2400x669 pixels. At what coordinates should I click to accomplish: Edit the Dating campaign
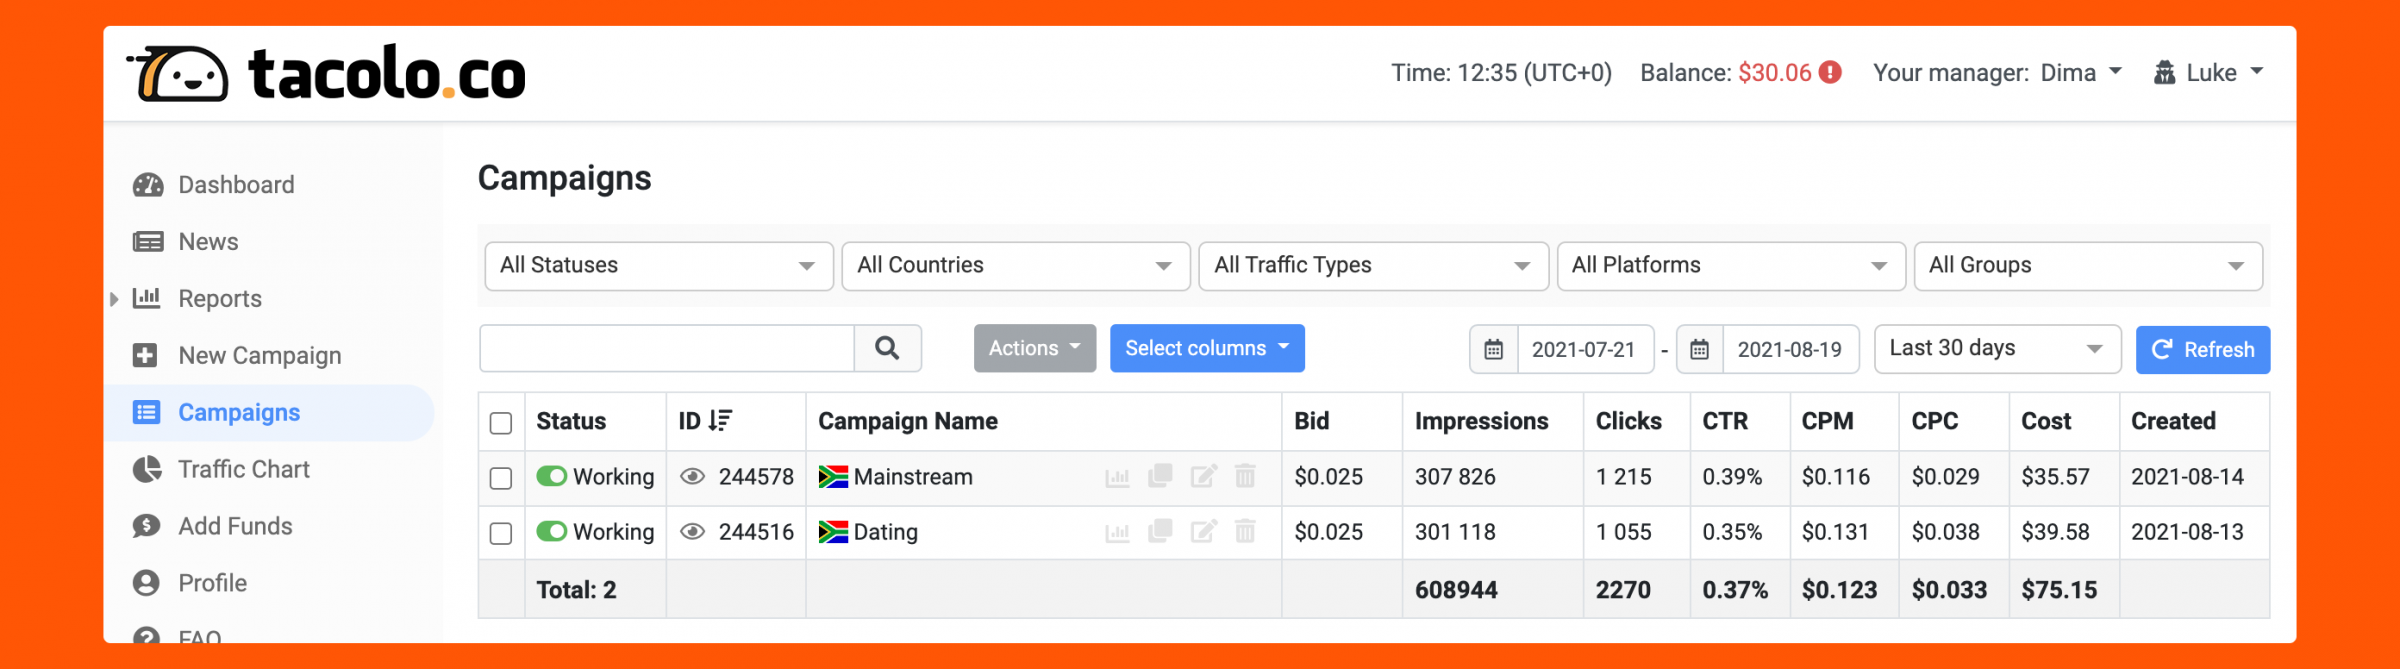coord(1203,531)
